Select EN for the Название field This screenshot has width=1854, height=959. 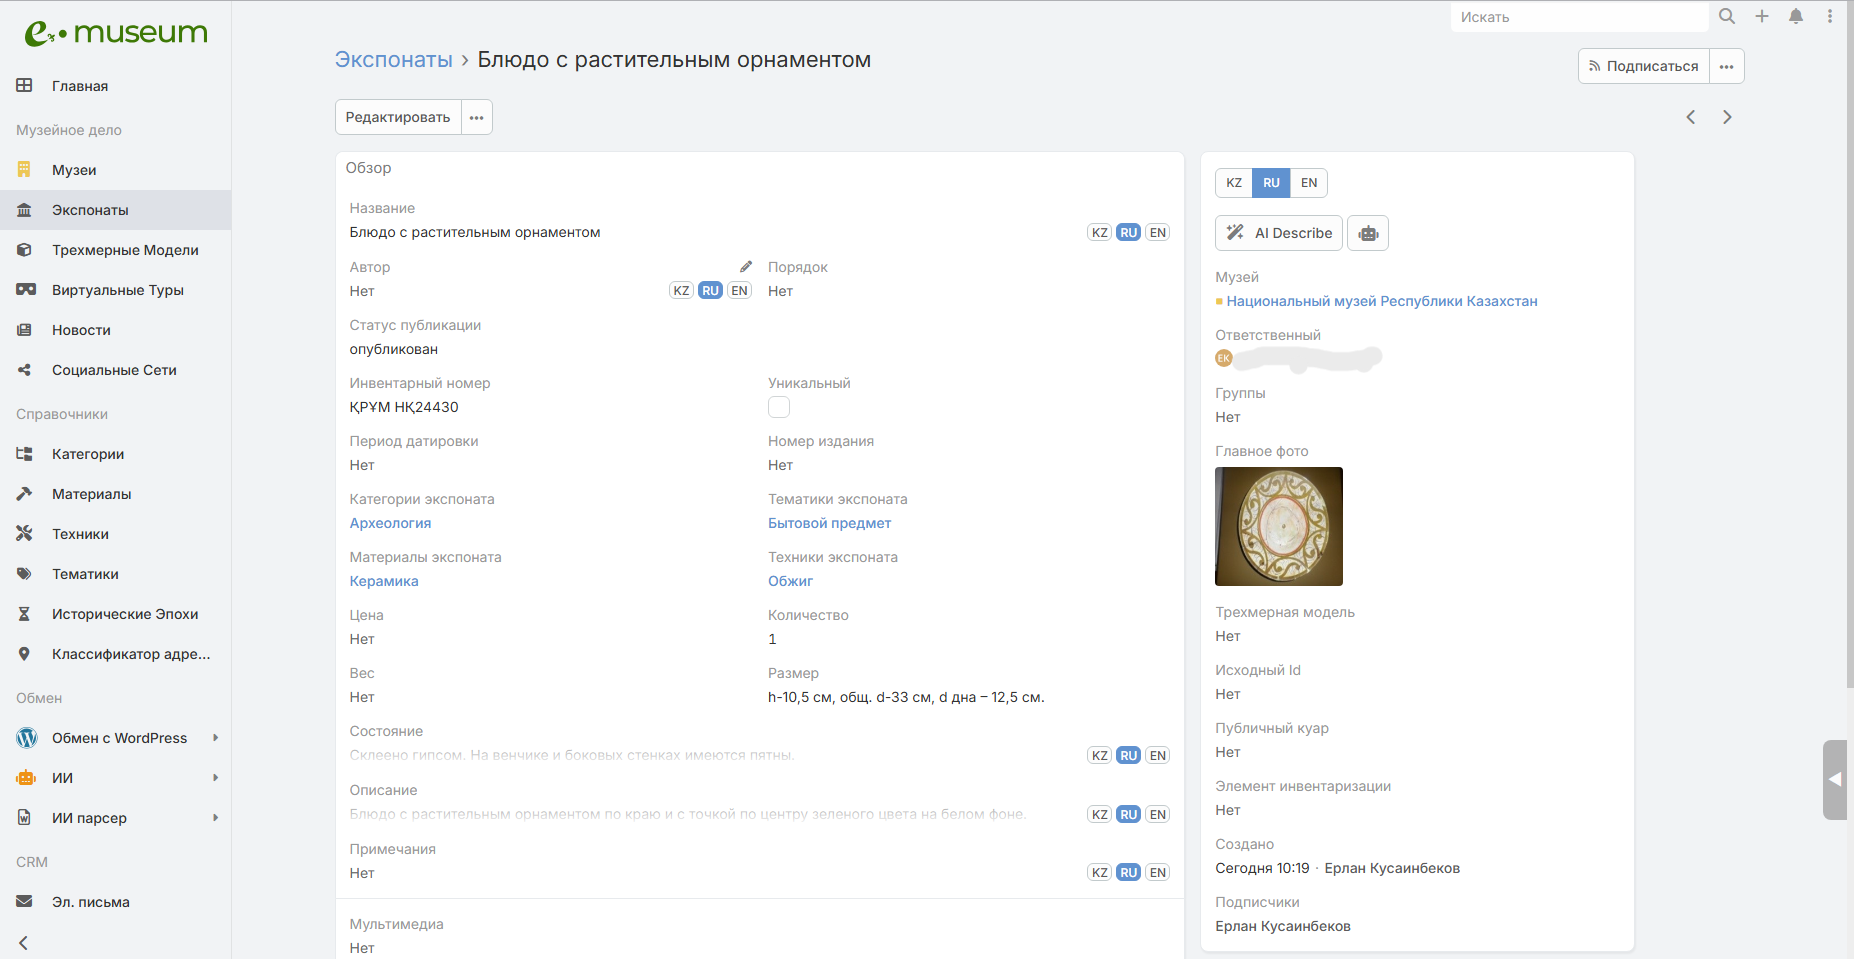(1157, 233)
